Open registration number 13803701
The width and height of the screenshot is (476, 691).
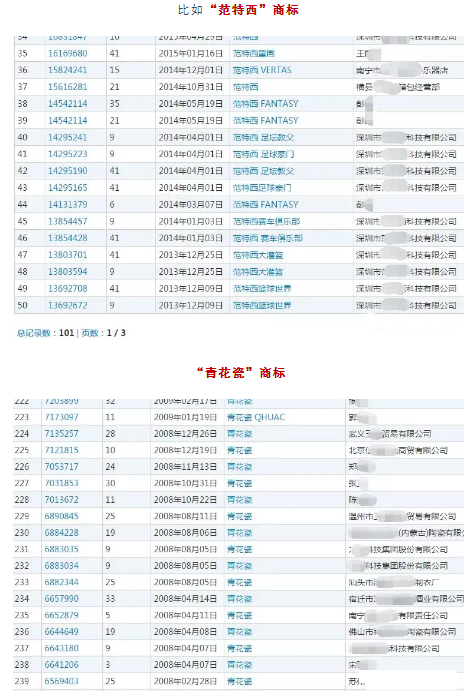(x=67, y=255)
